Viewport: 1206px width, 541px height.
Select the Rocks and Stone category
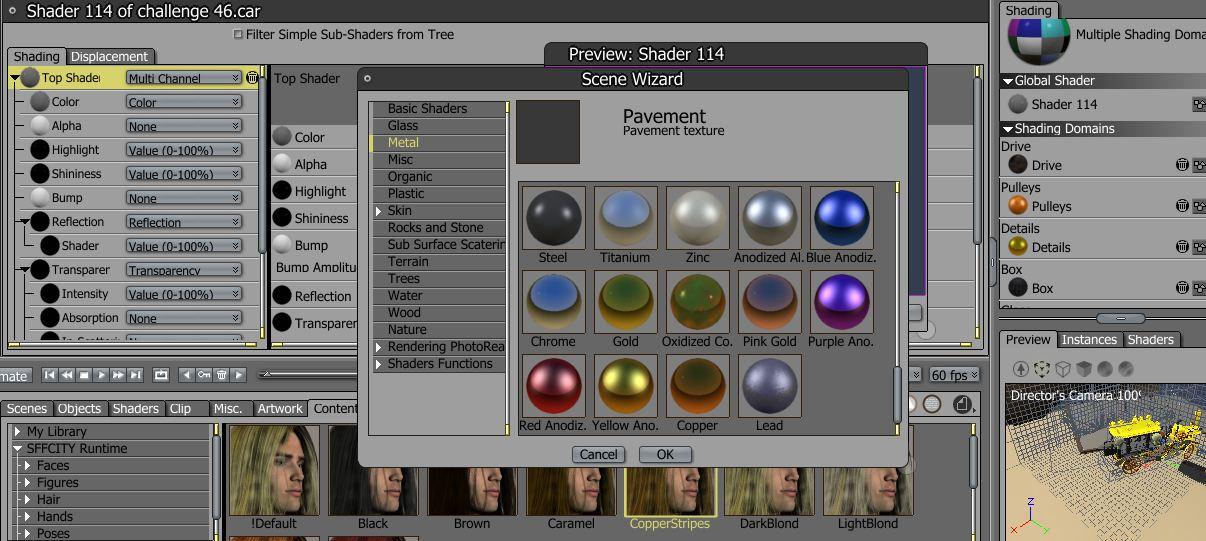(438, 227)
